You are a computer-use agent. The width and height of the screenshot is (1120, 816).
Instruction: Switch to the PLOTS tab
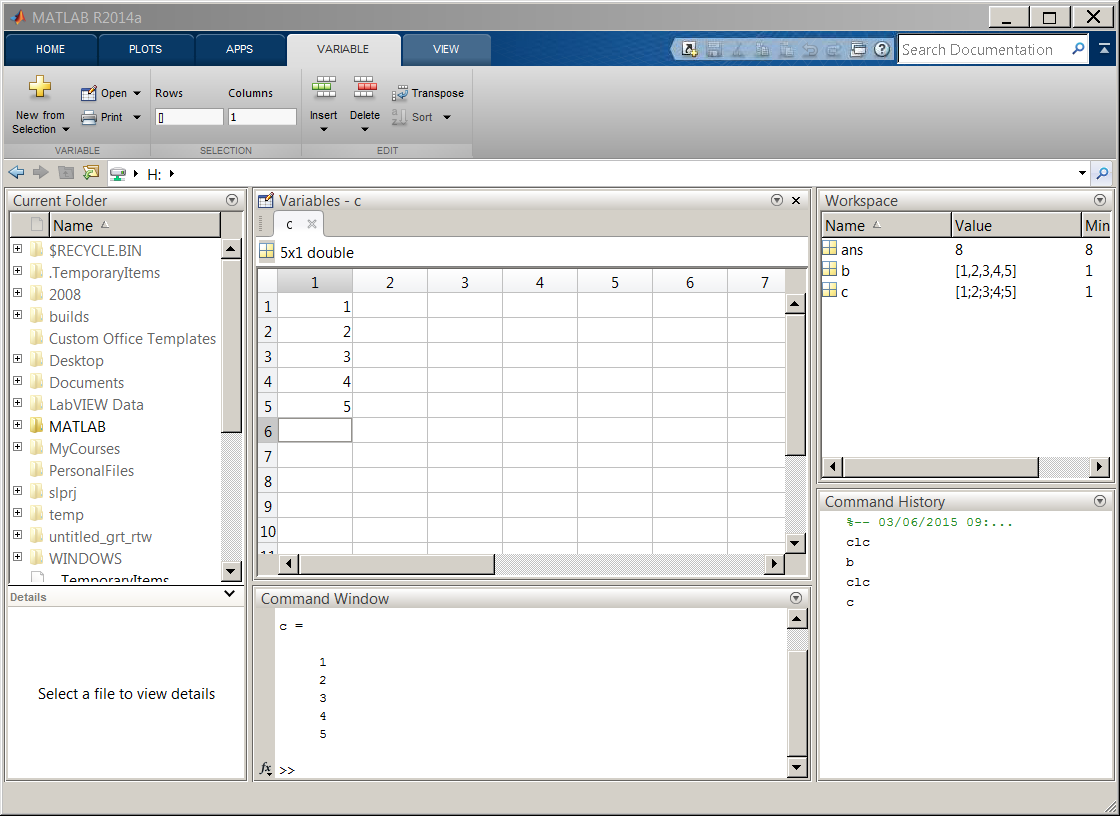[x=146, y=49]
